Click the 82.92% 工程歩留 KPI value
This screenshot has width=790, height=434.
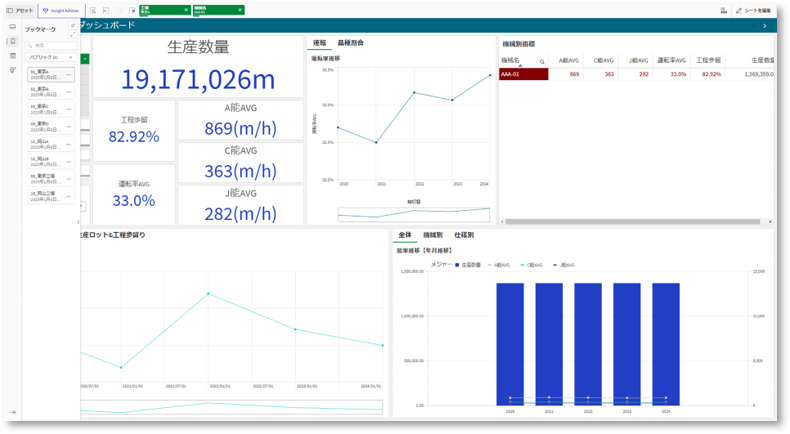point(134,137)
